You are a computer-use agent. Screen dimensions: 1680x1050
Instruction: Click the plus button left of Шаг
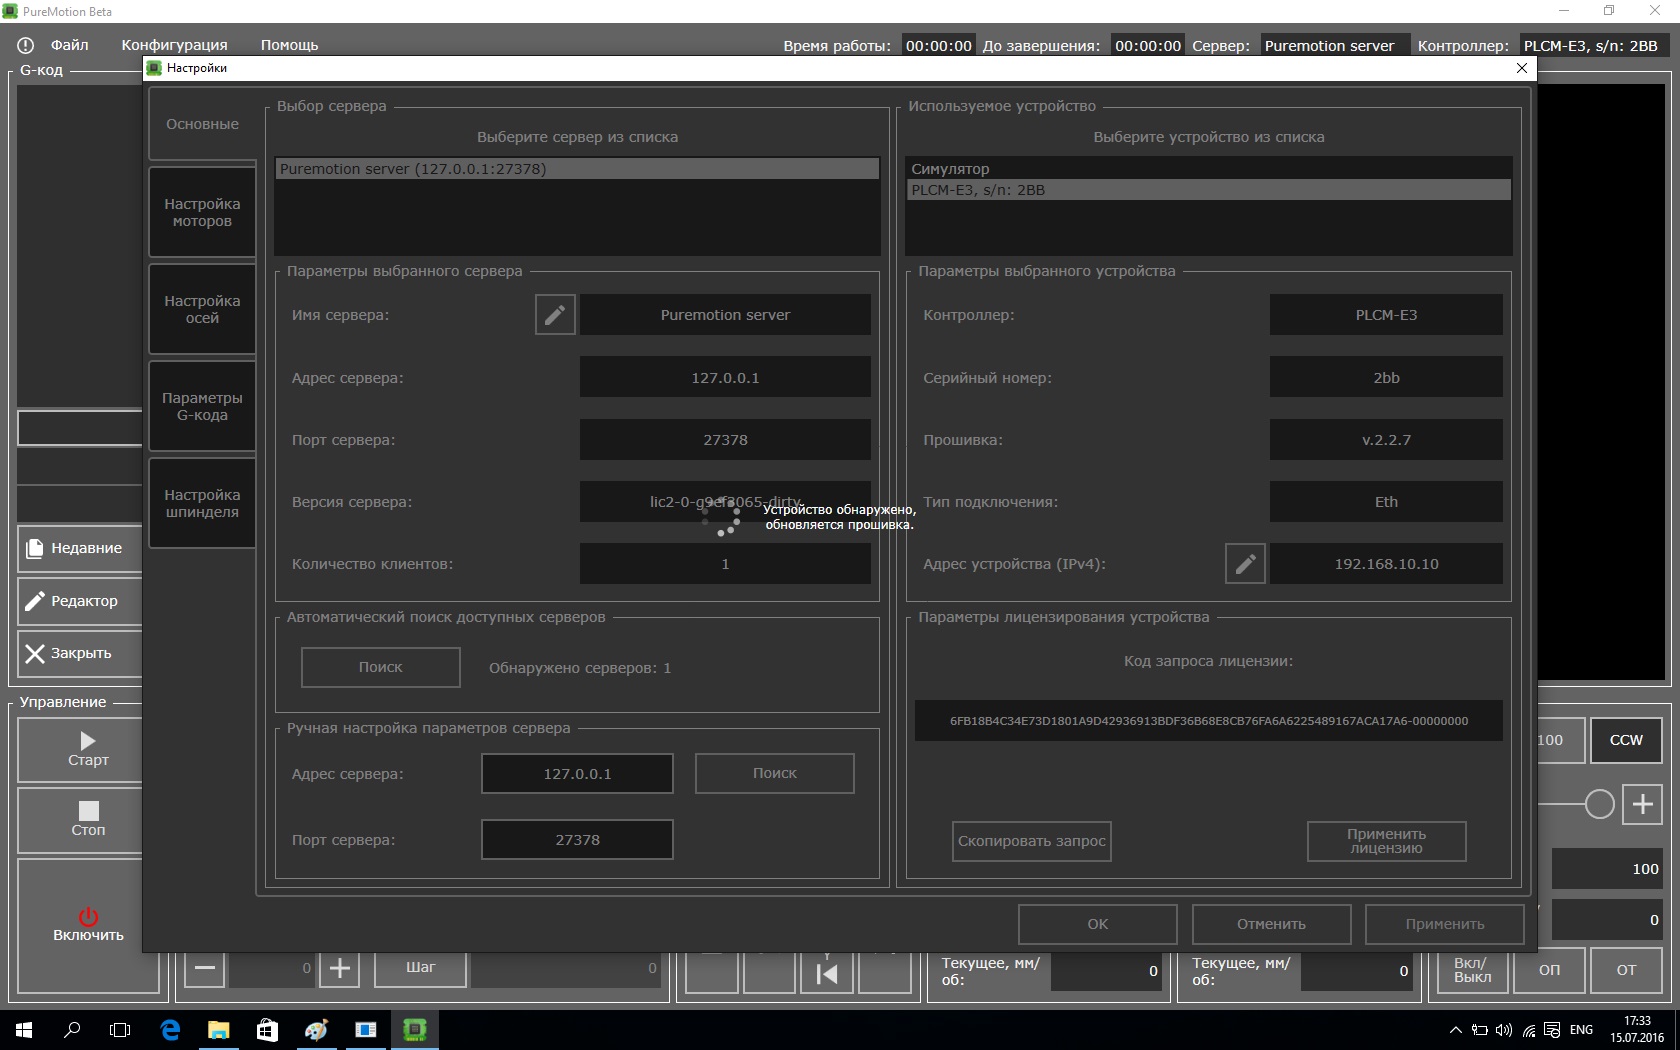(x=340, y=968)
